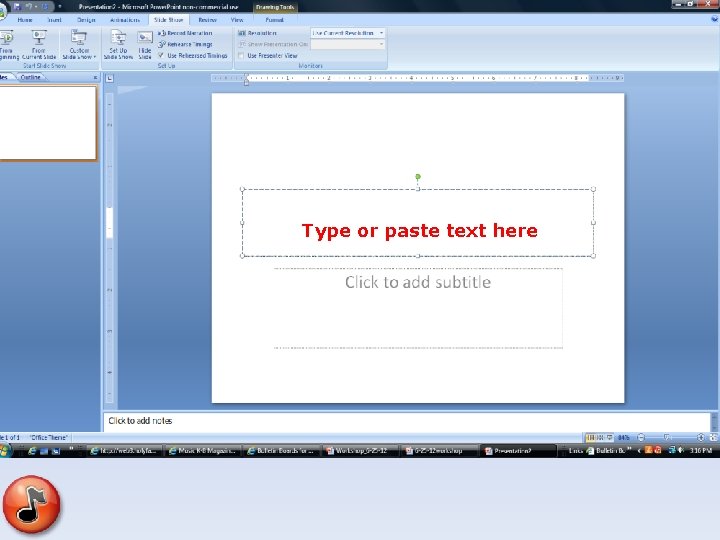Click Redo in Quick Access Toolbar
The image size is (720, 540).
(x=45, y=6)
